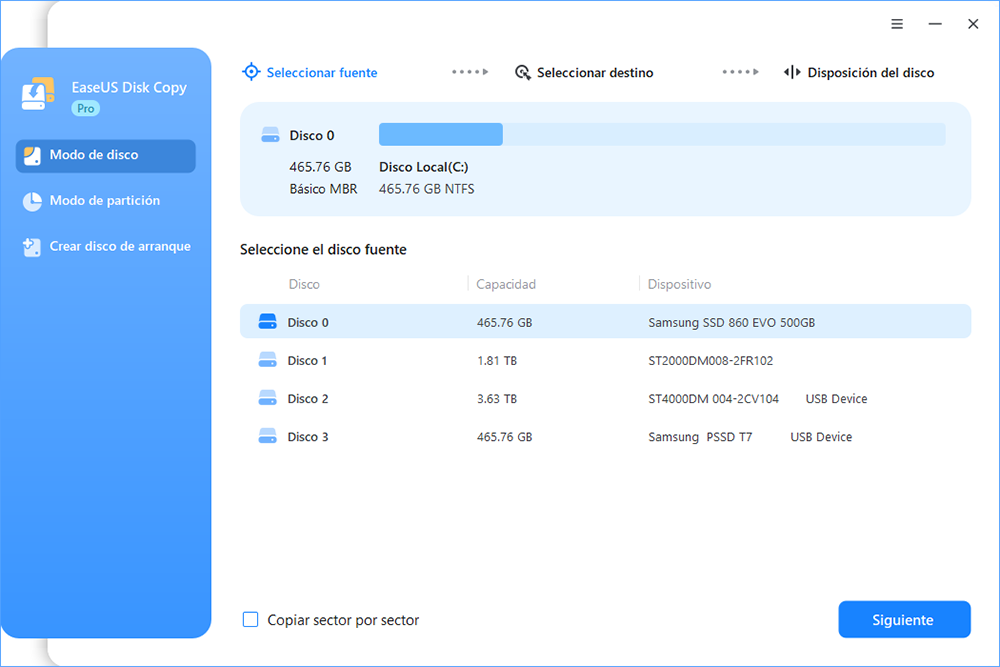Click 465.76 GB capacity in Disco 3 row
1000x667 pixels.
pyautogui.click(x=504, y=437)
